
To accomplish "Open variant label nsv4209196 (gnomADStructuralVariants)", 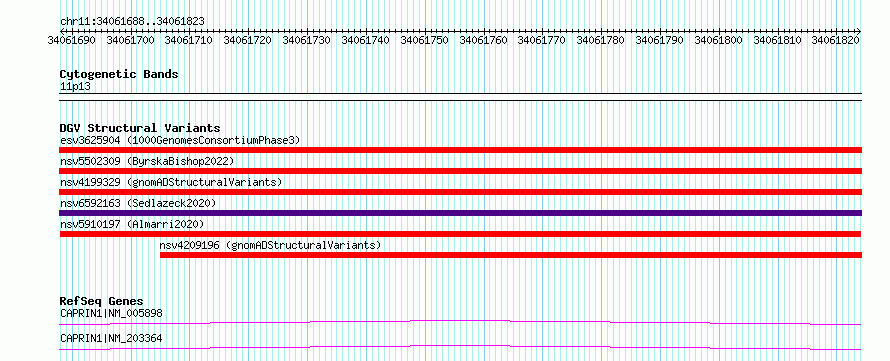I will click(270, 245).
